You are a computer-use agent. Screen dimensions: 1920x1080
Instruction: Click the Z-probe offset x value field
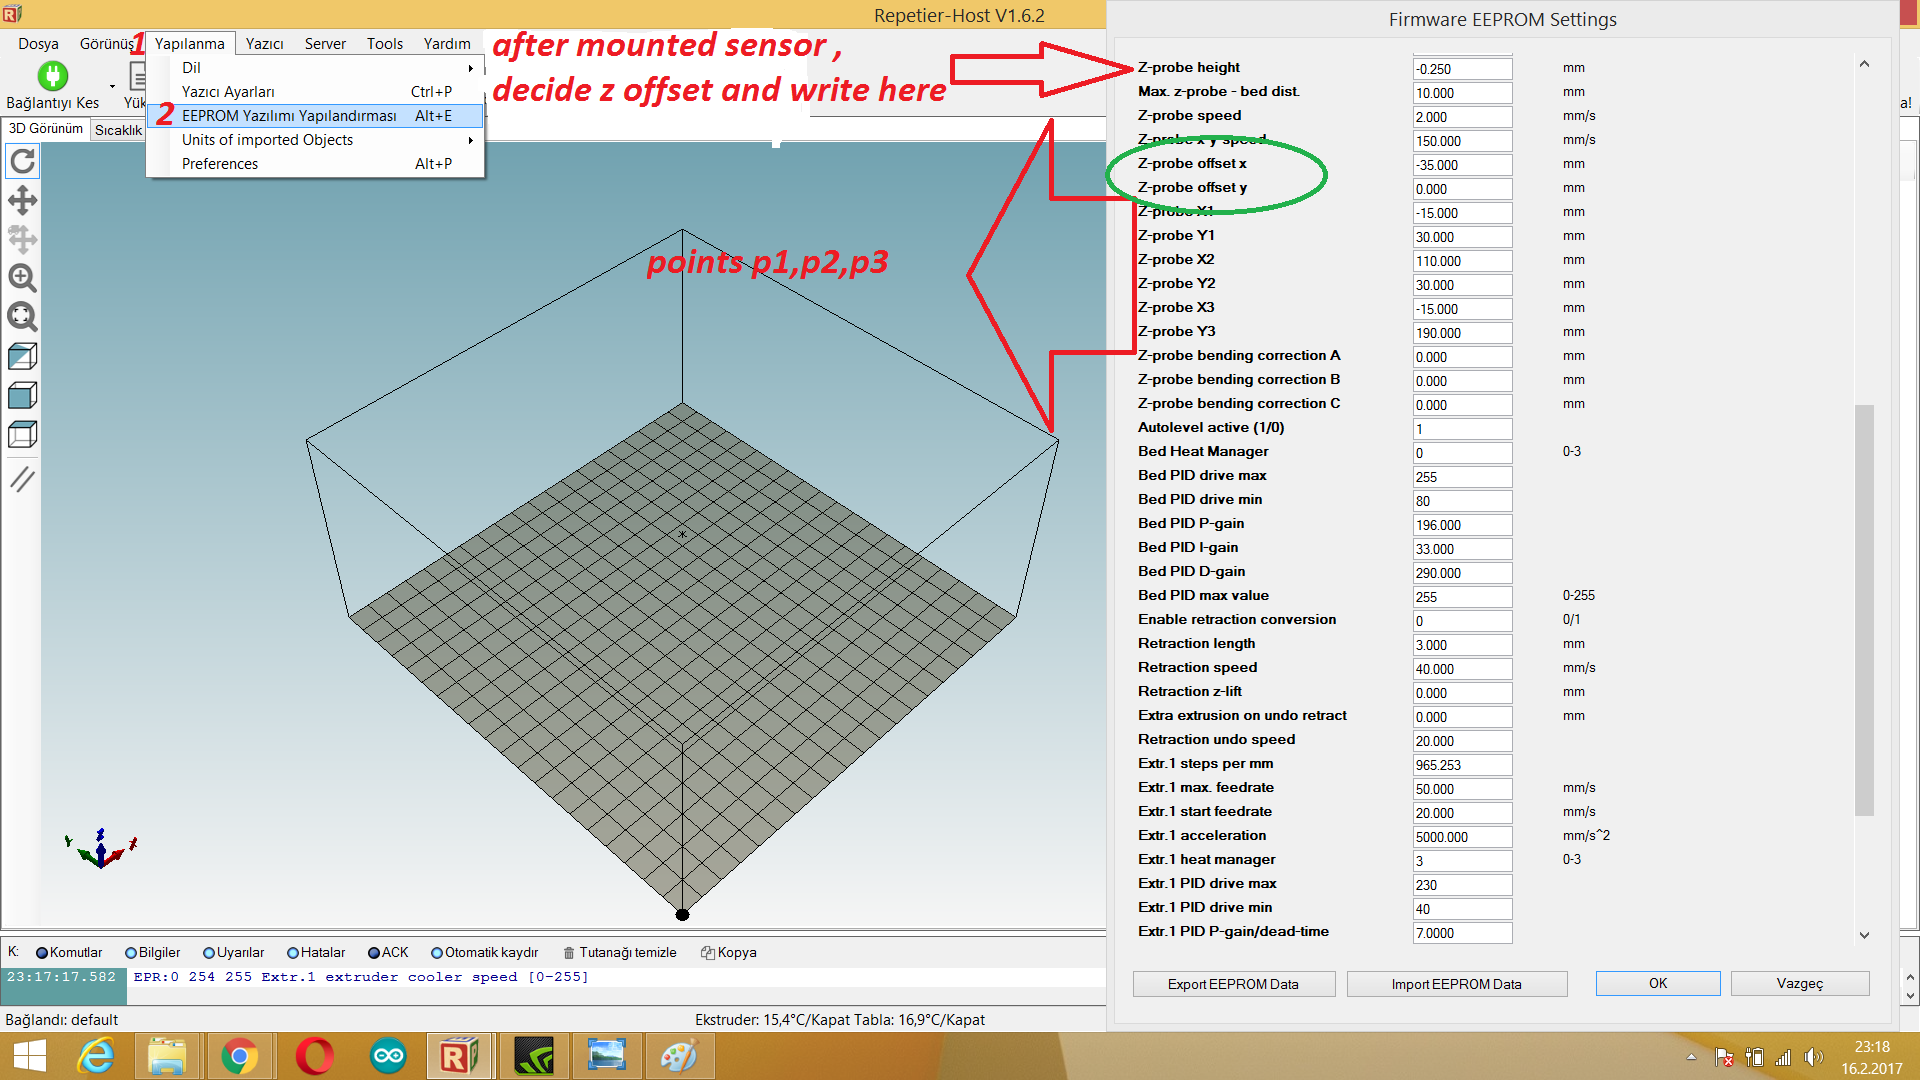[x=1462, y=165]
